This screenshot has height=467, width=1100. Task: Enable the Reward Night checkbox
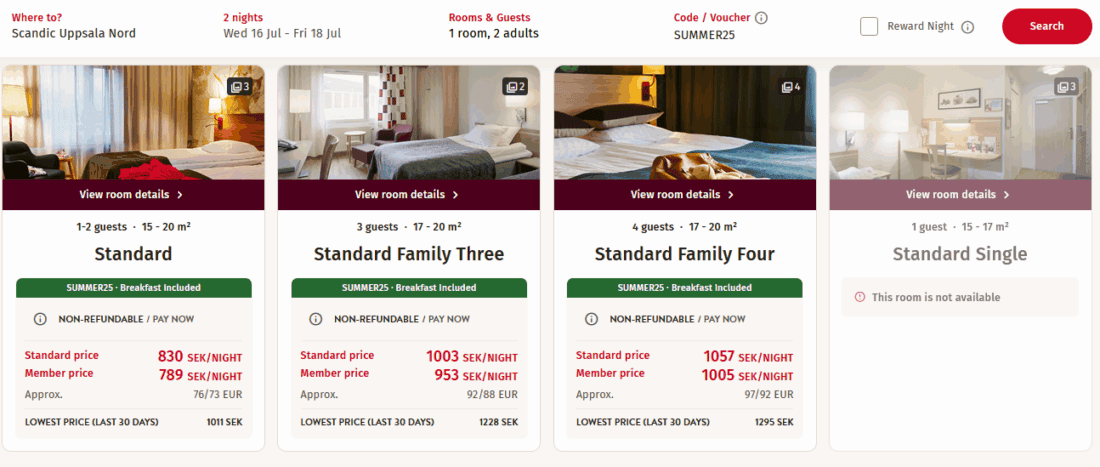869,27
